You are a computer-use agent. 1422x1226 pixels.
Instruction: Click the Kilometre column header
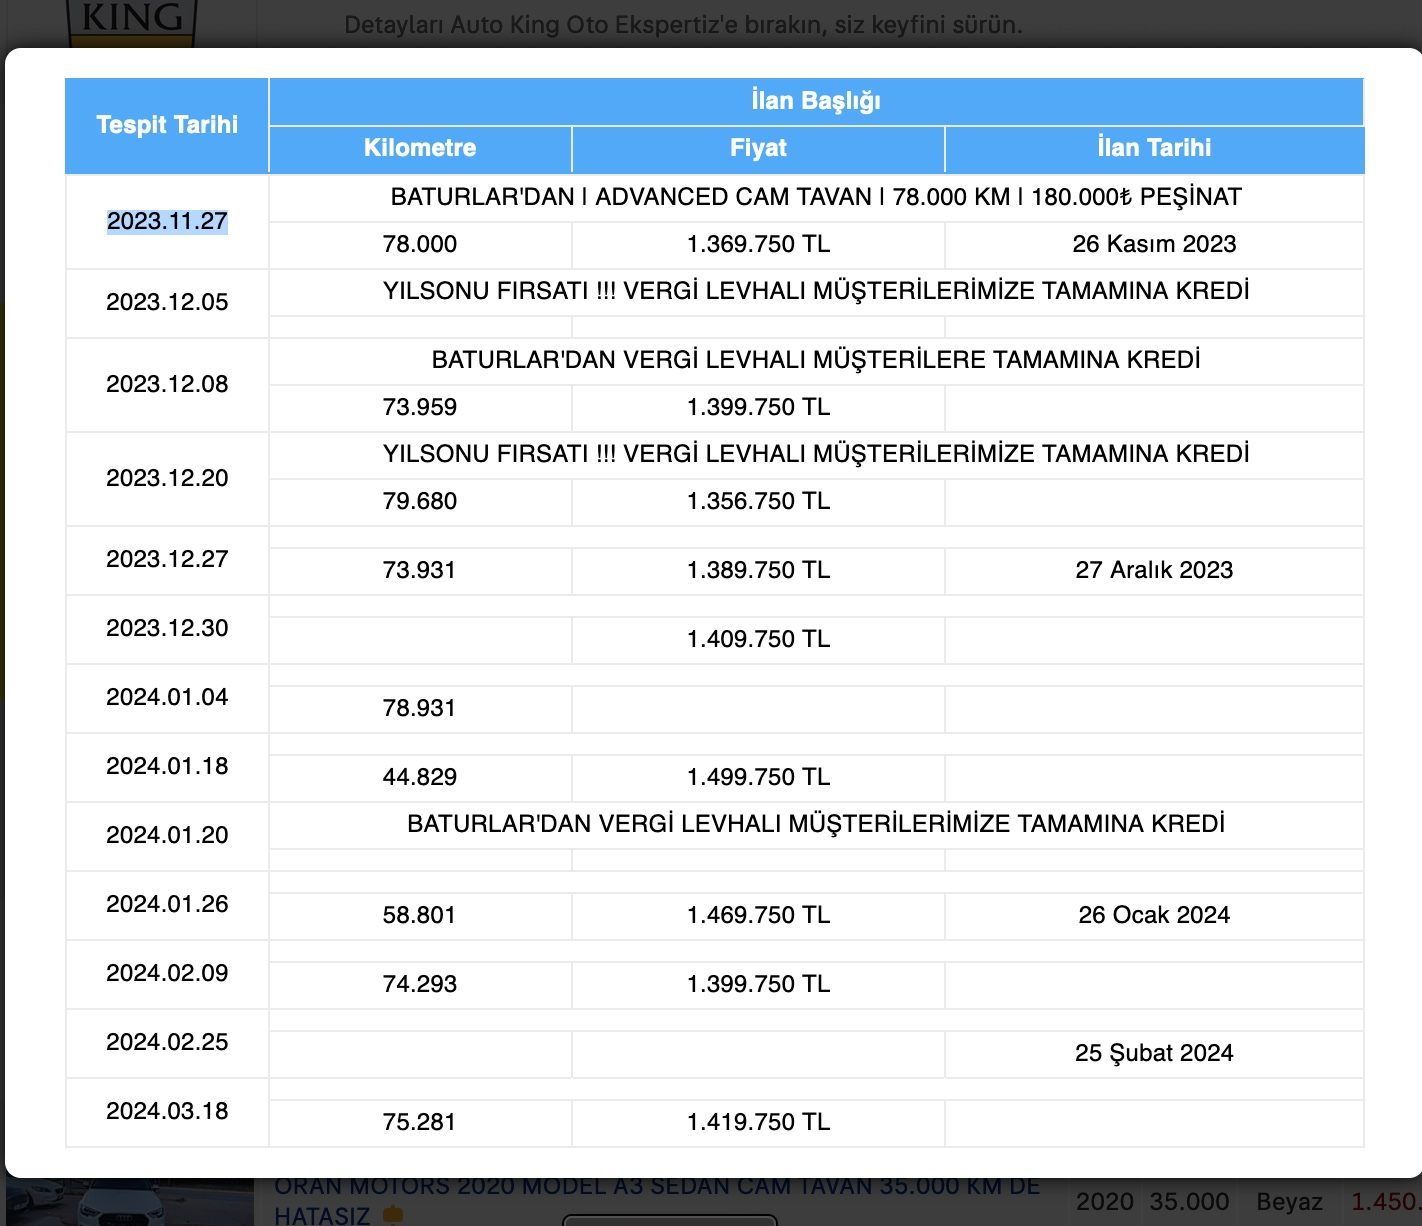420,149
